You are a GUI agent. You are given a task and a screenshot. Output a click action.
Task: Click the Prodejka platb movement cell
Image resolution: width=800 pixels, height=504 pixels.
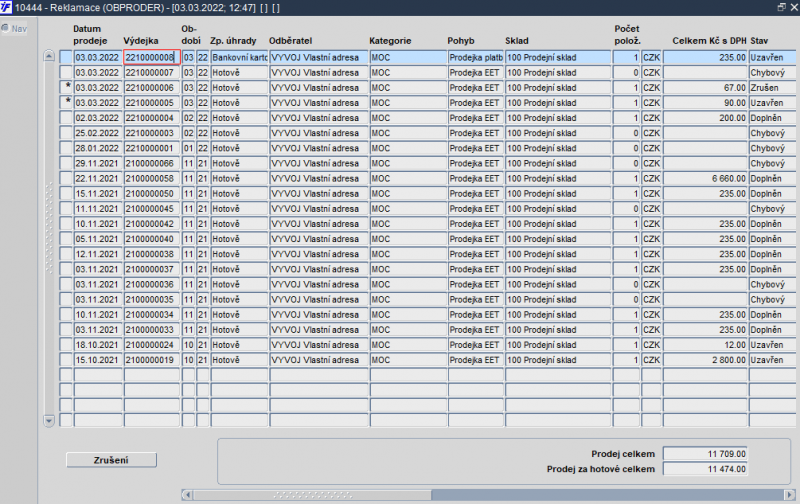pyautogui.click(x=476, y=57)
